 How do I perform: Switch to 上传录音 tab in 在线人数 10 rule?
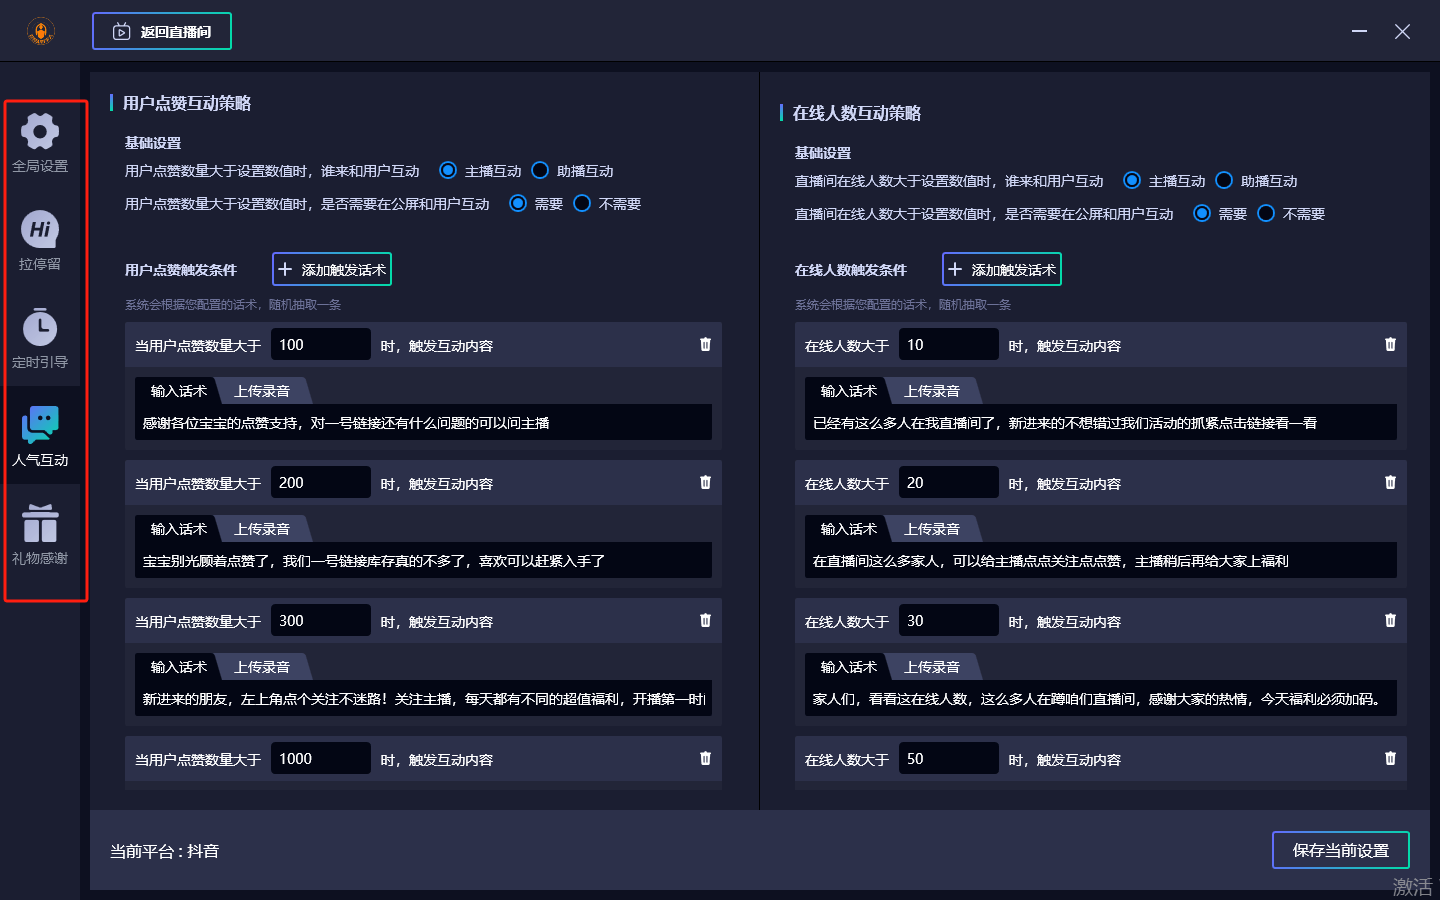pyautogui.click(x=932, y=391)
